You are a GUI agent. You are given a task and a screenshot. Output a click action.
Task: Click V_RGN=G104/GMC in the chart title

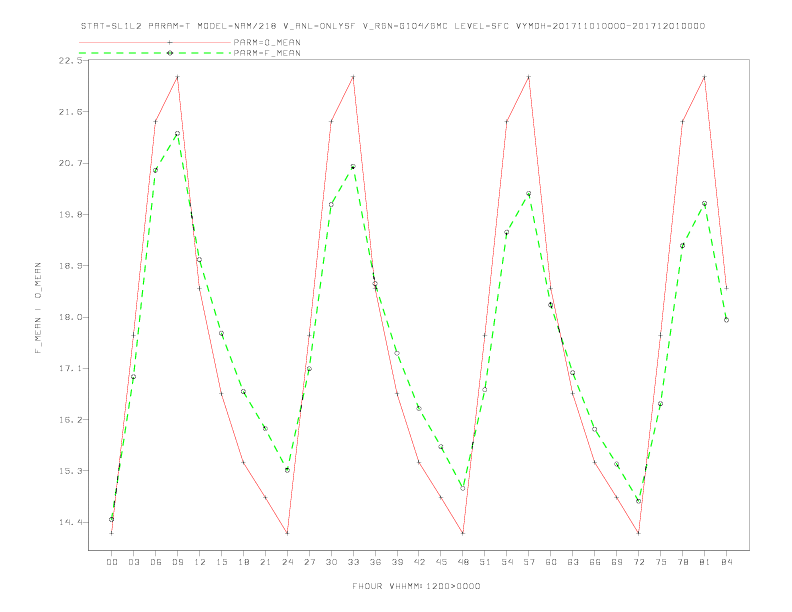coord(406,26)
